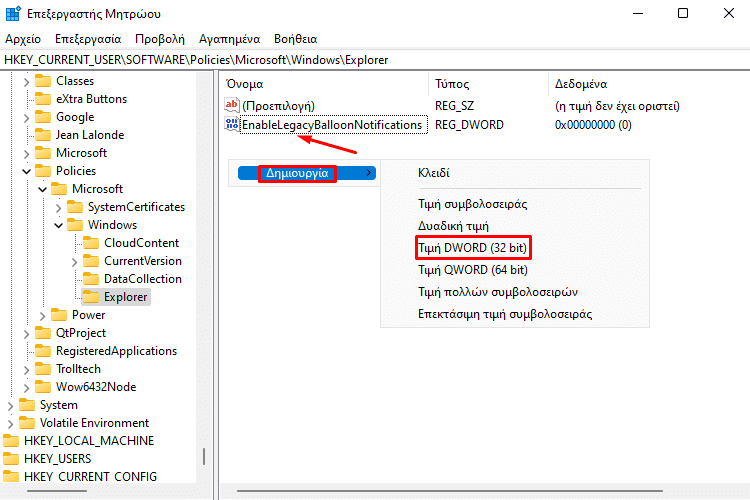This screenshot has height=500, width=750.
Task: Select the Microsoft key under Policies
Action: pyautogui.click(x=98, y=189)
